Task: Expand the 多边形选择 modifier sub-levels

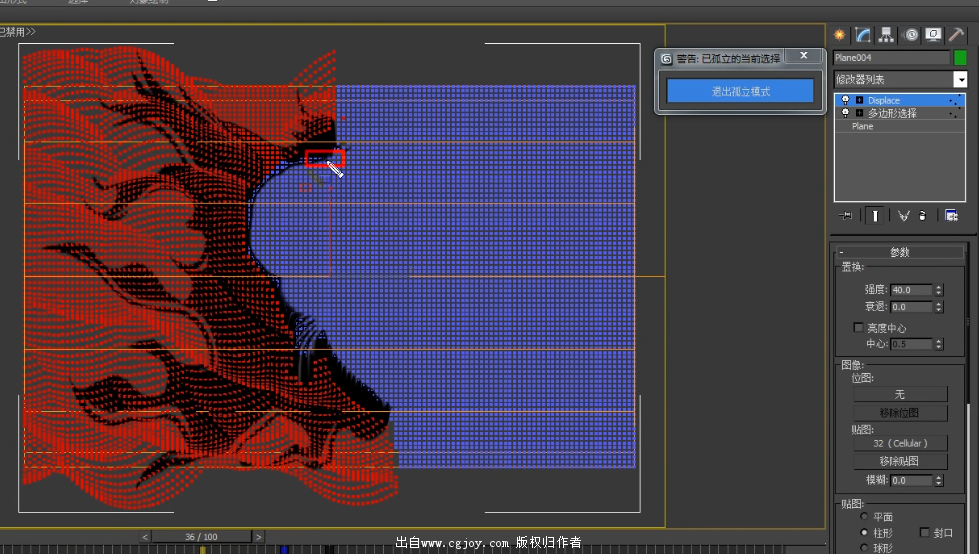Action: [859, 114]
